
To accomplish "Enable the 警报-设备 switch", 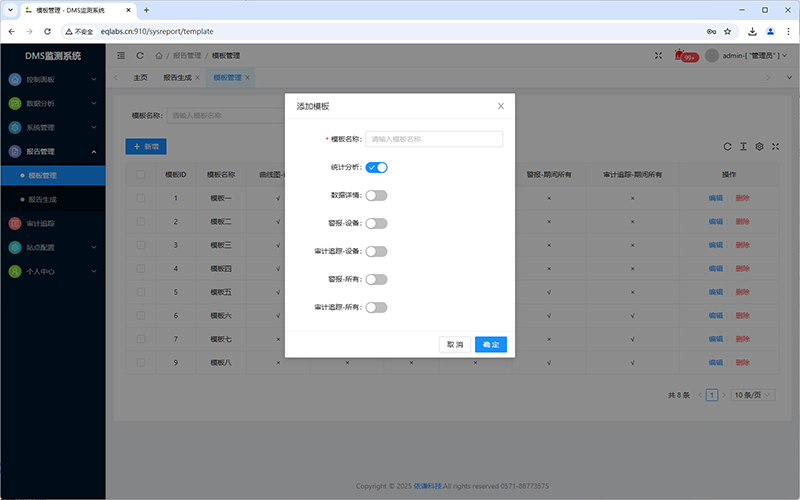I will point(376,223).
